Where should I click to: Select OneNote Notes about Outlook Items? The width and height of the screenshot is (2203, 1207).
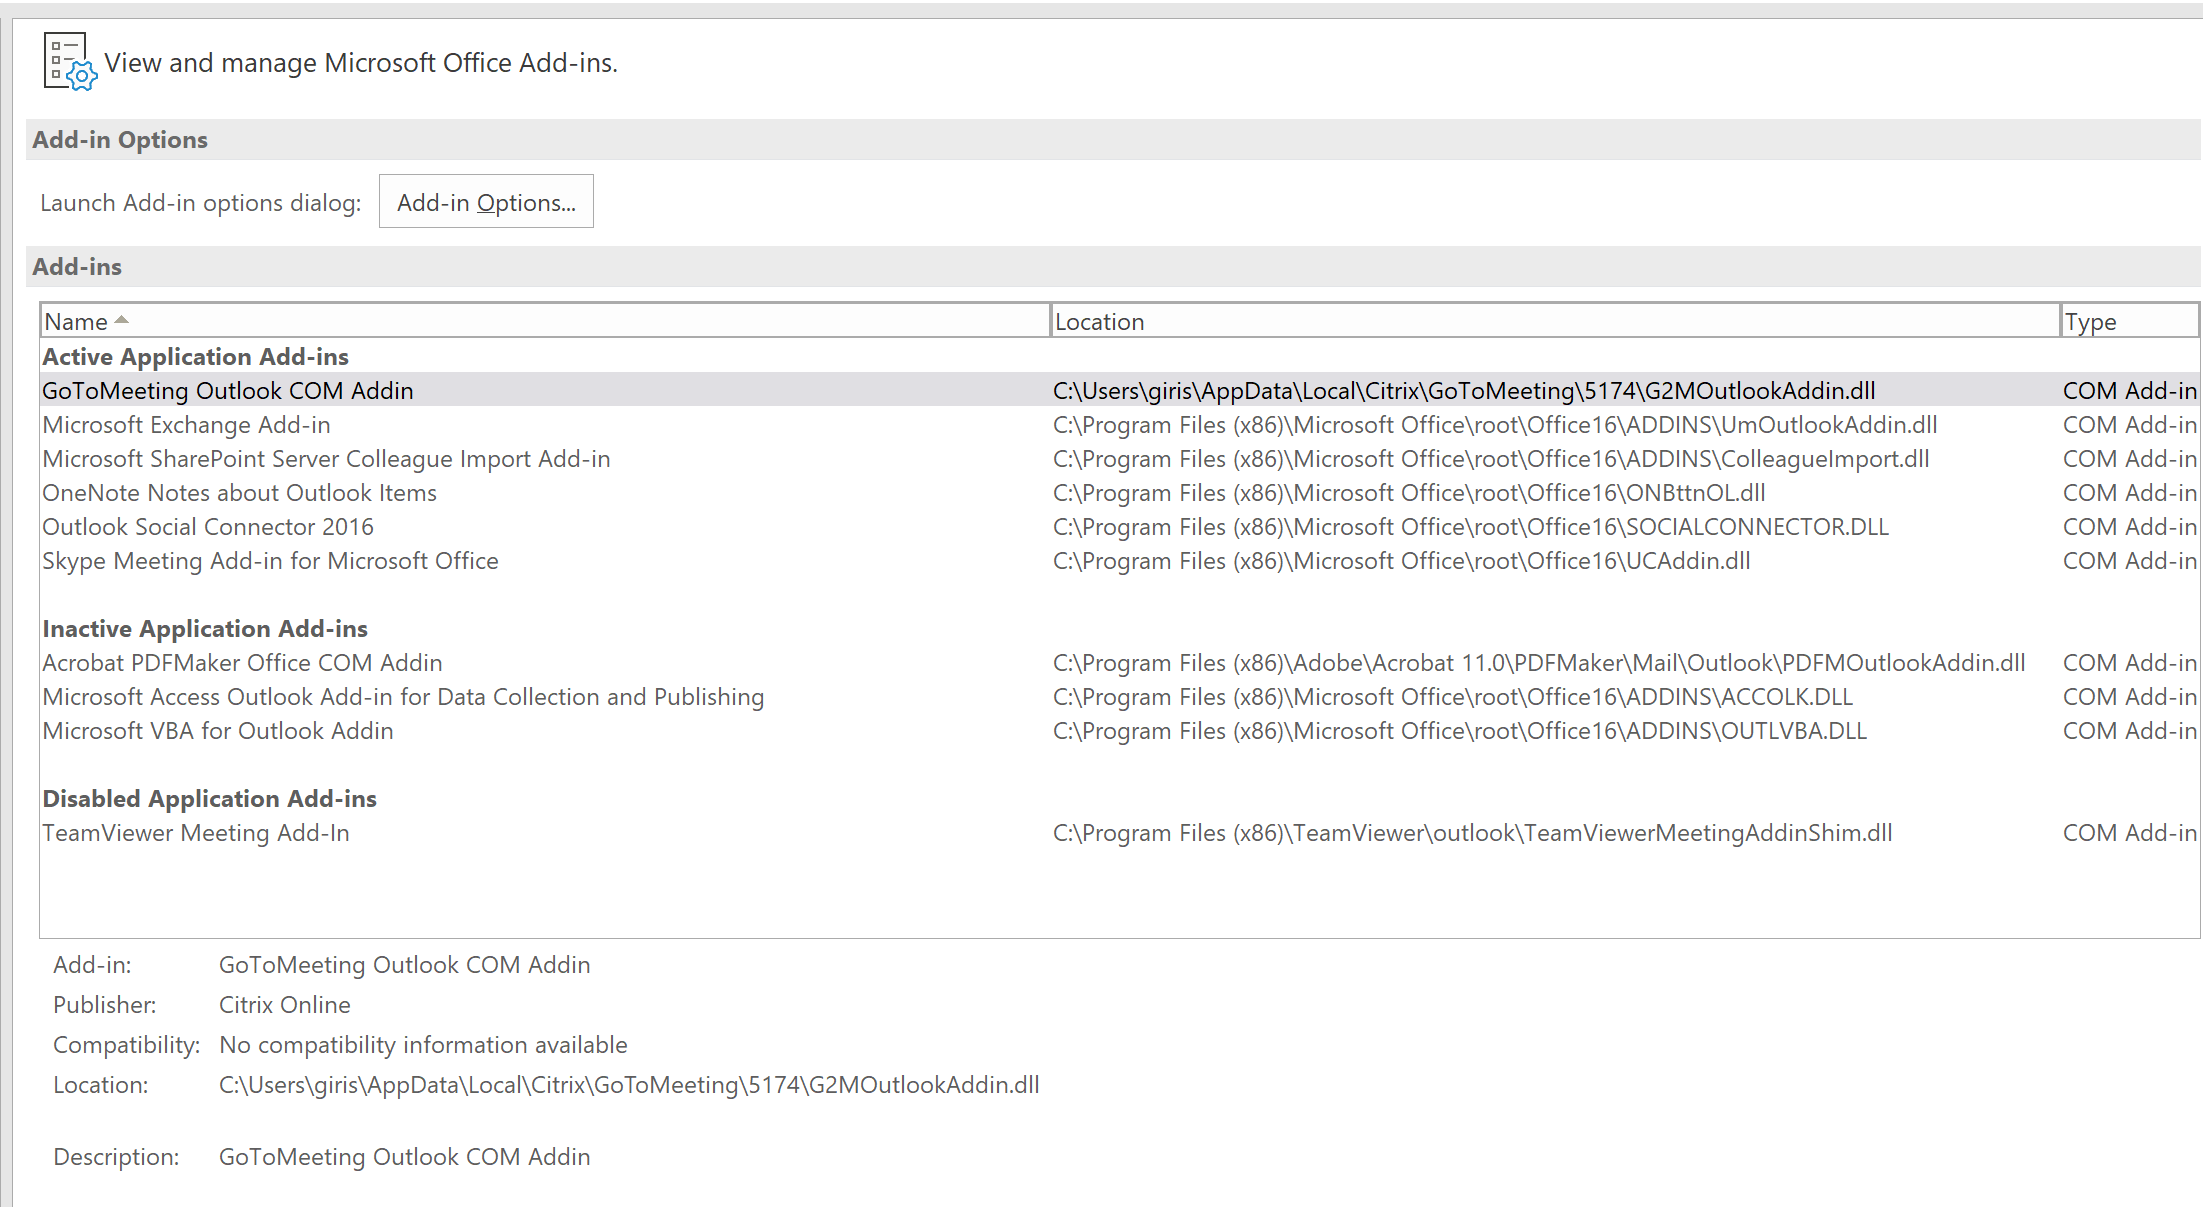pos(1120,492)
